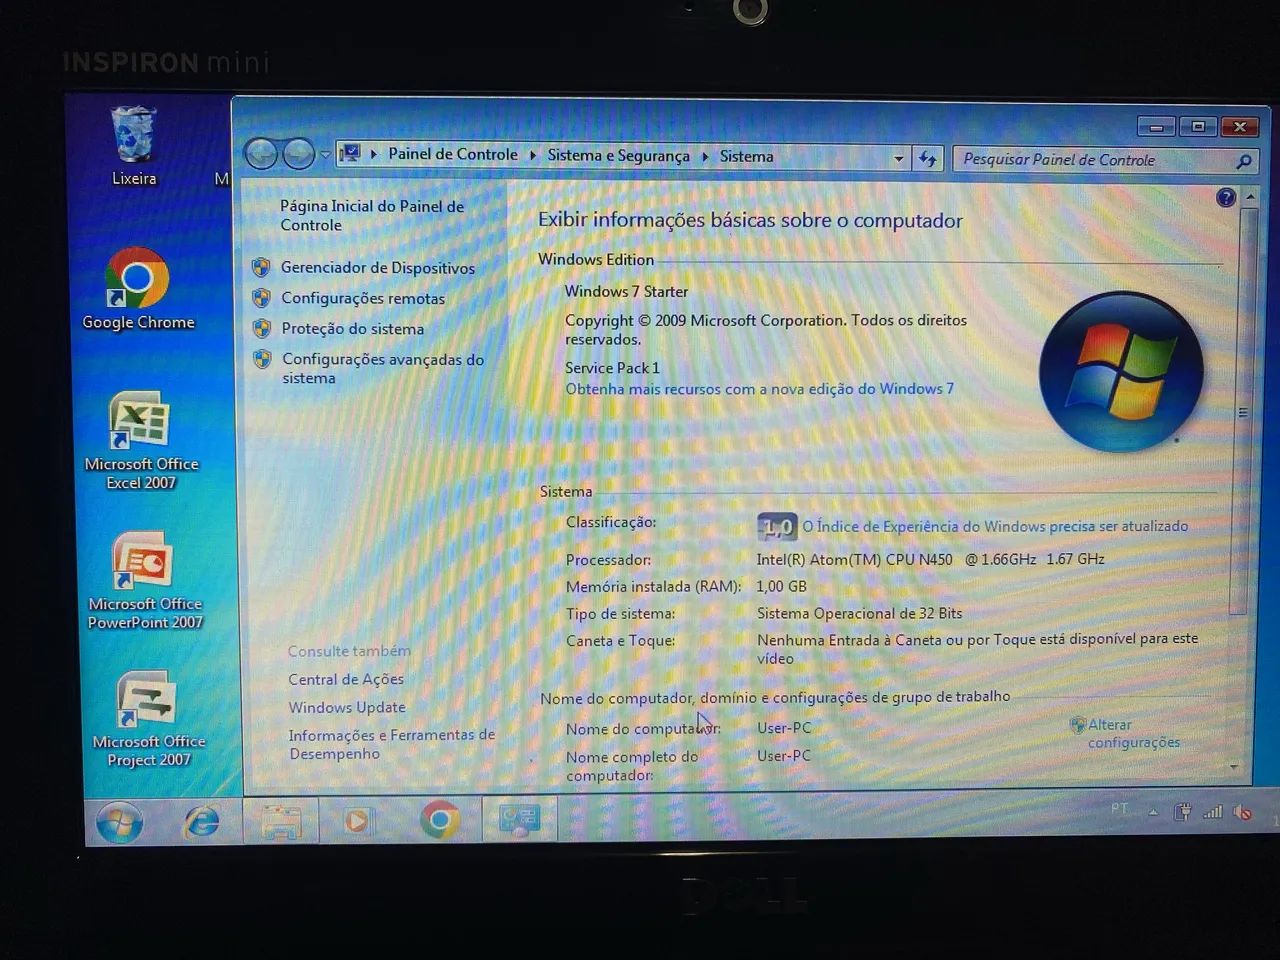1280x960 pixels.
Task: Click the Chrome icon in the taskbar
Action: [440, 820]
